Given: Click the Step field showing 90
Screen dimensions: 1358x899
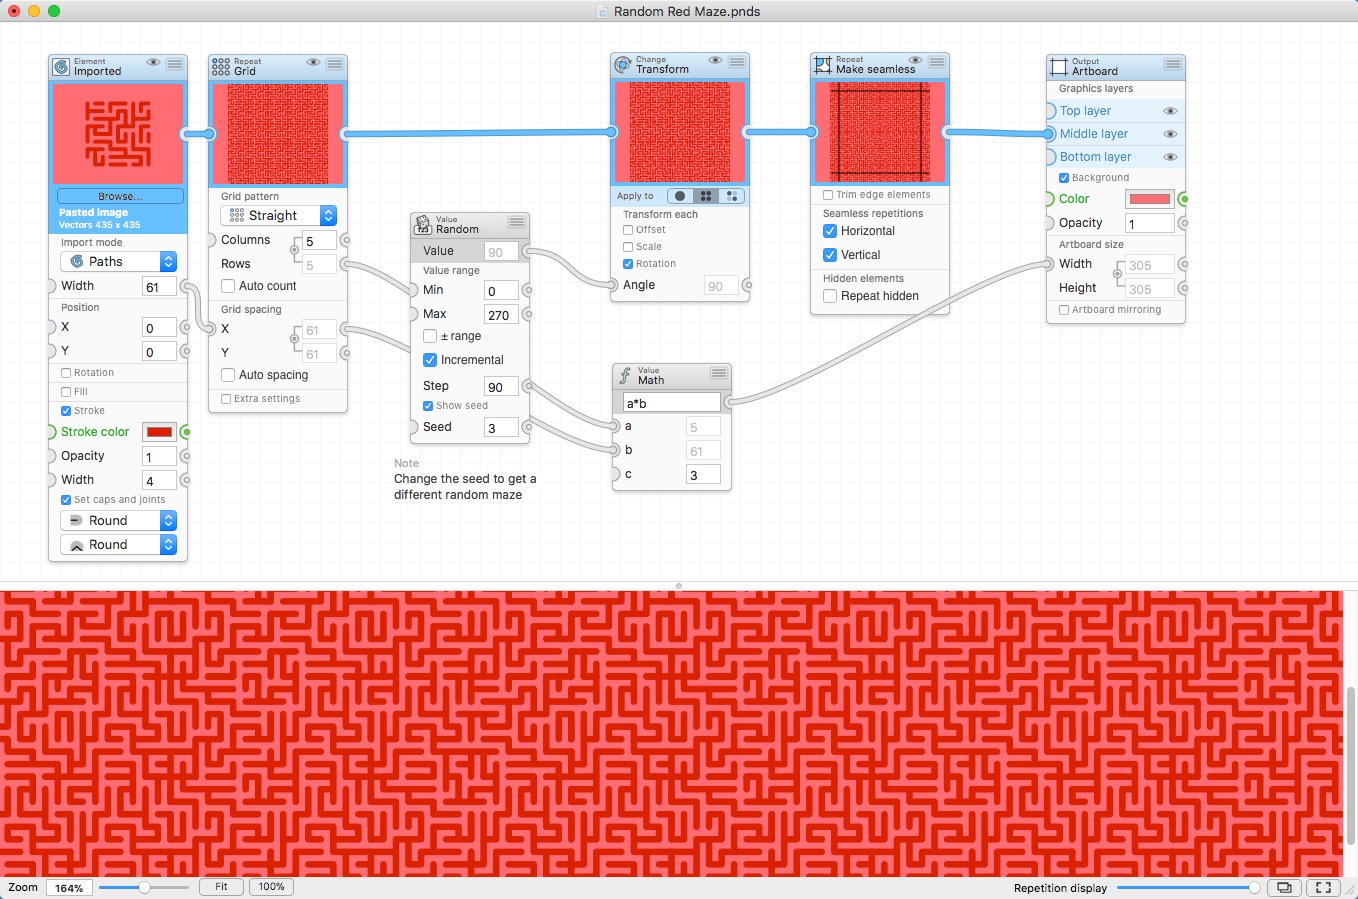Looking at the screenshot, I should (501, 387).
